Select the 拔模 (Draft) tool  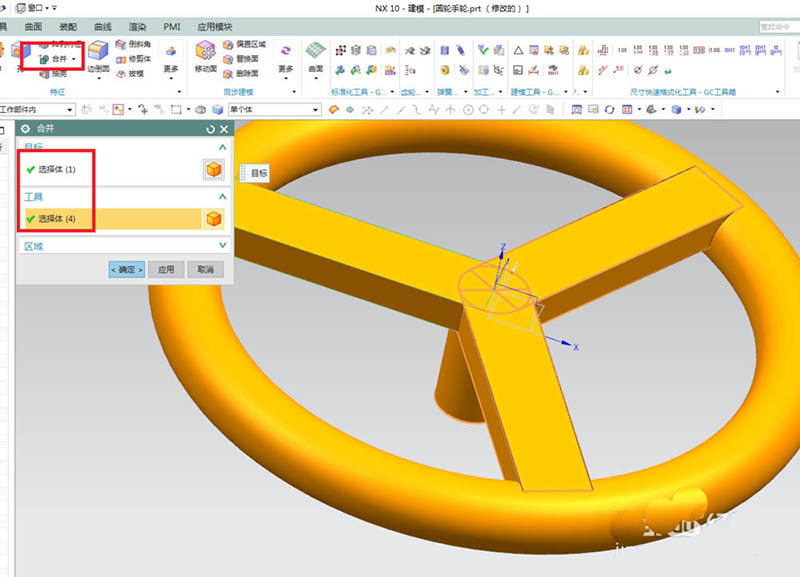click(130, 73)
